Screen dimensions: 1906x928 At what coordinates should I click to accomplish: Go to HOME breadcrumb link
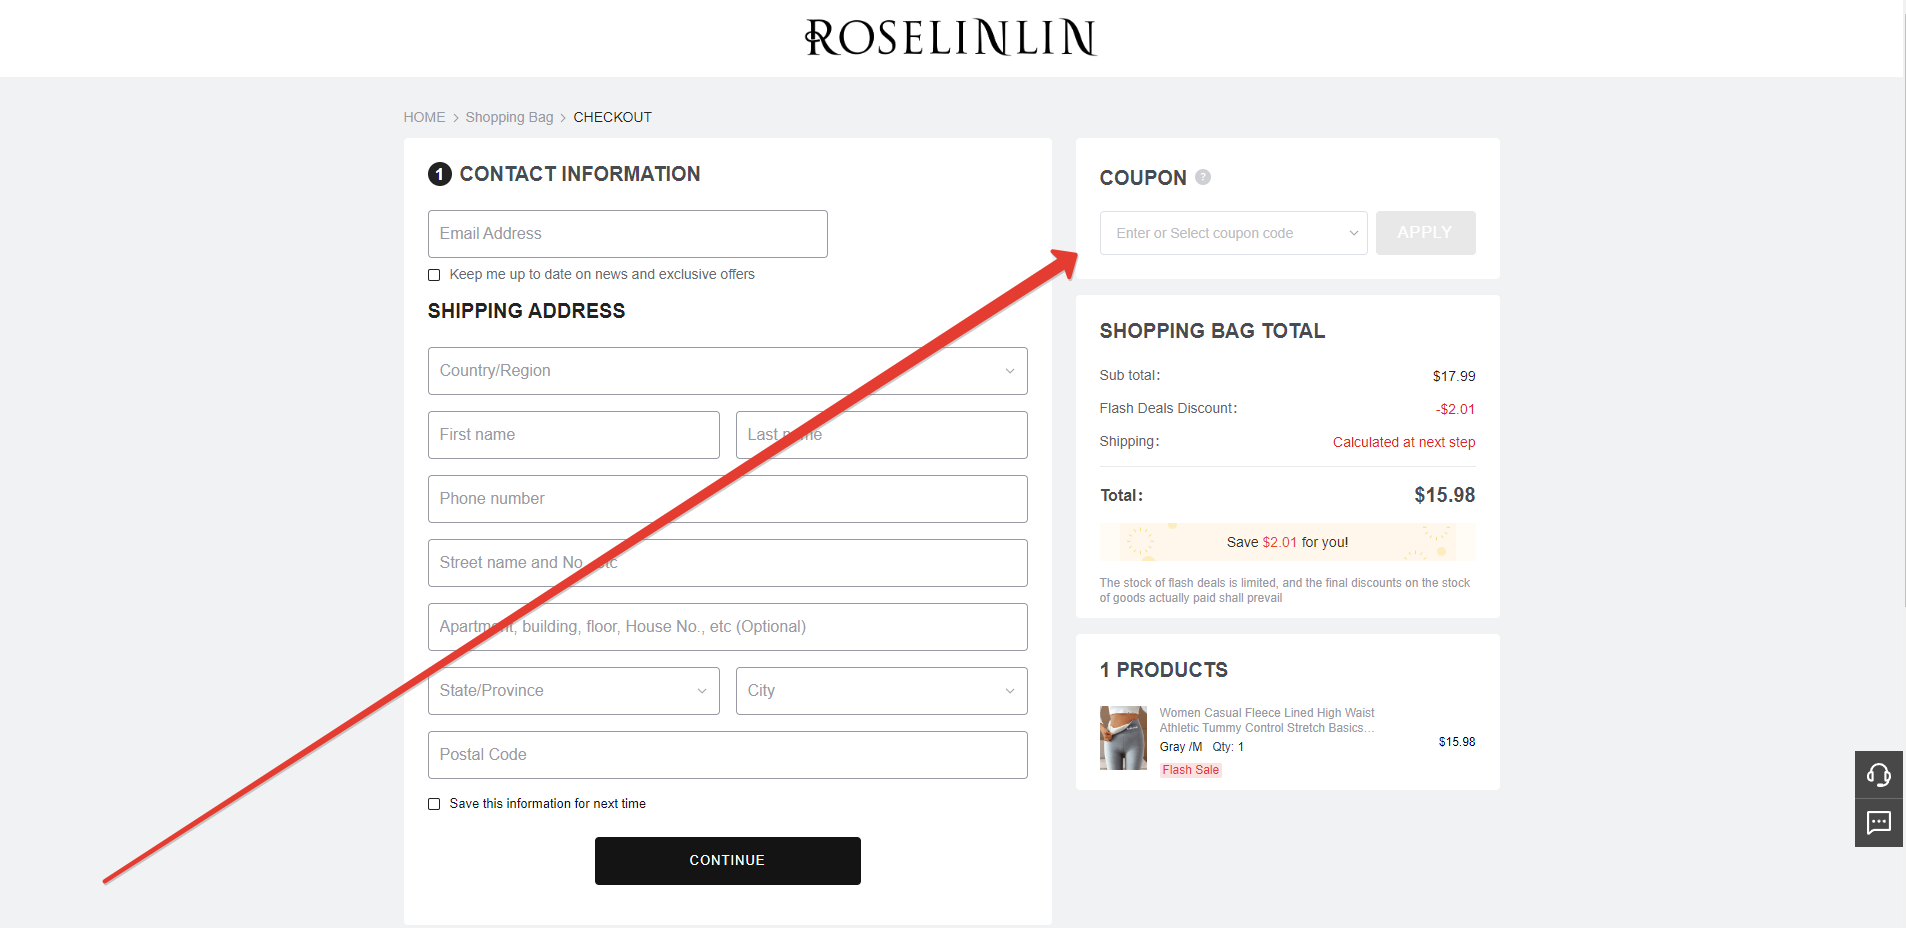pos(424,117)
